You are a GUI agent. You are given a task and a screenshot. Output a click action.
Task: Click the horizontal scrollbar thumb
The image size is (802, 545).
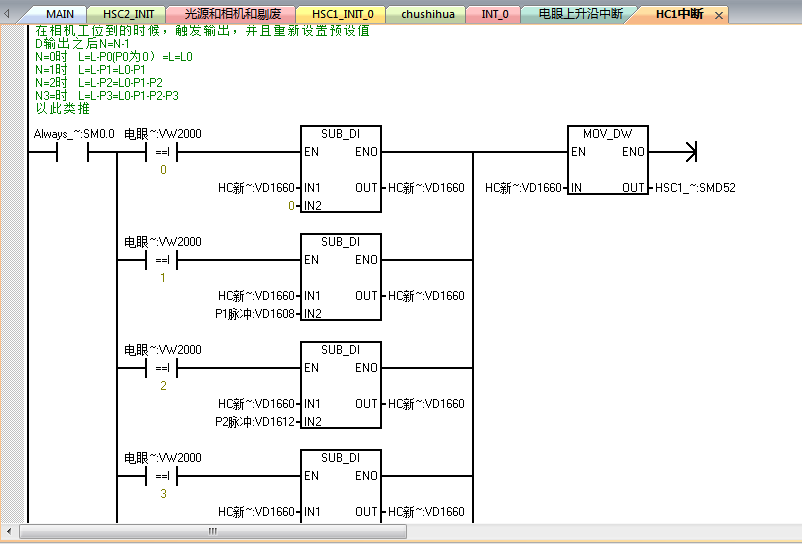click(x=212, y=531)
